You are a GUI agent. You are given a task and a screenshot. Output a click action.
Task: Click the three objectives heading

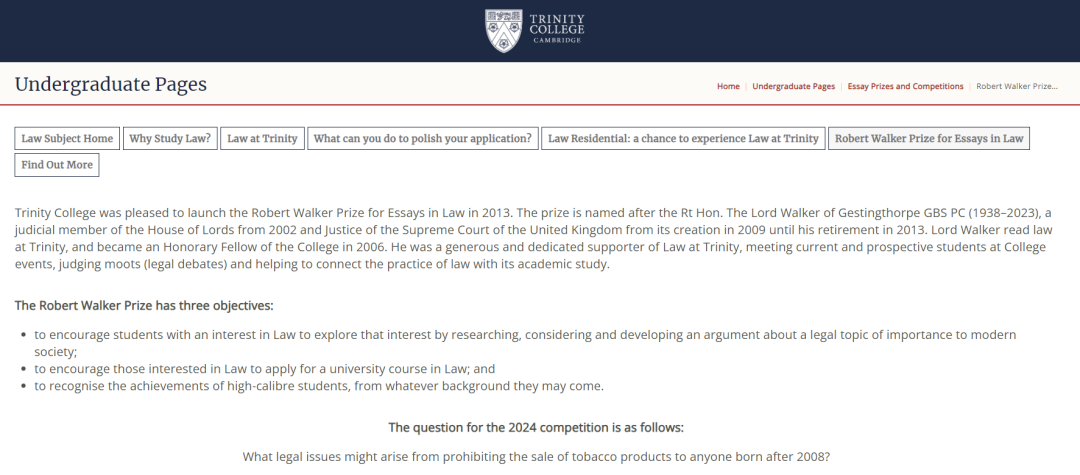tap(144, 305)
